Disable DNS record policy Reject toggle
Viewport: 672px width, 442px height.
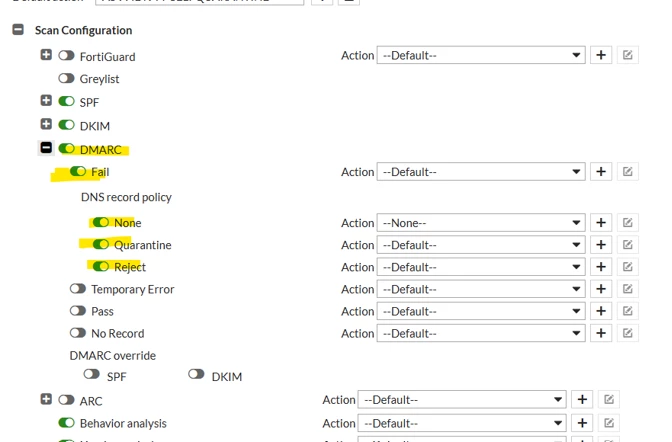point(101,267)
